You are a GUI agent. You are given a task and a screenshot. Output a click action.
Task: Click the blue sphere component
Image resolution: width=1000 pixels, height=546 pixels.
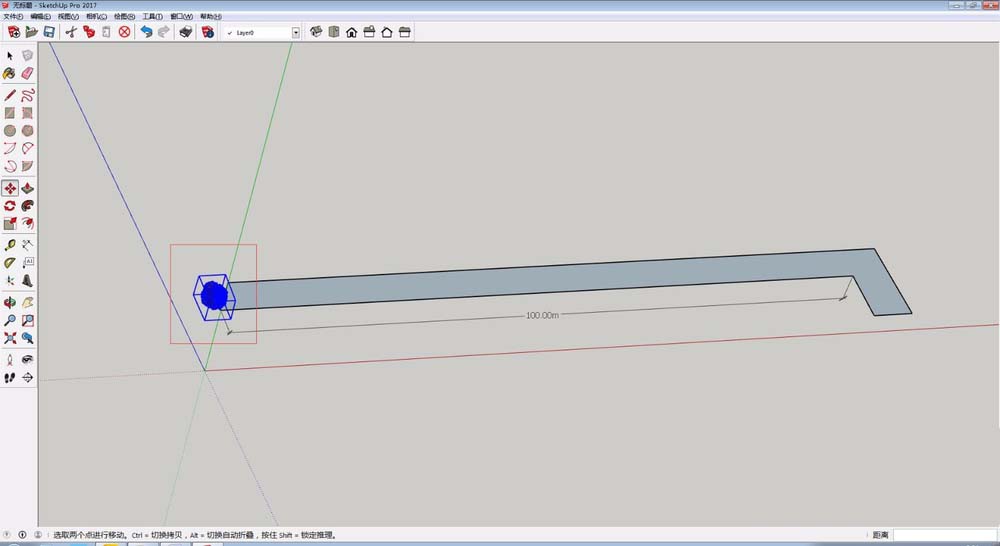[x=213, y=296]
